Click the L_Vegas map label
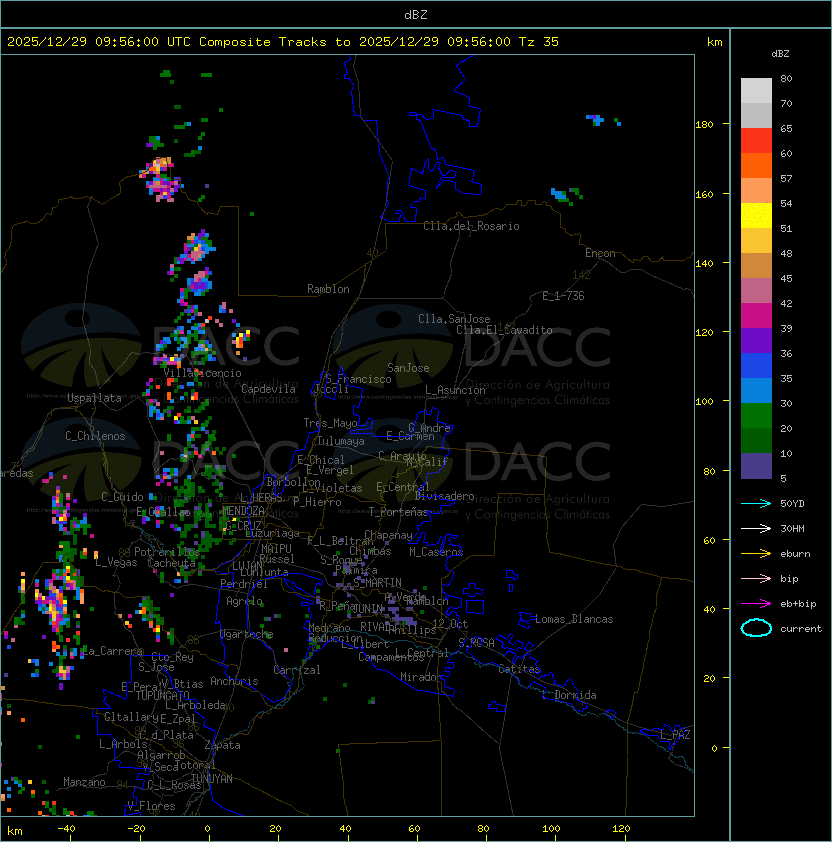The width and height of the screenshot is (832, 842). 116,562
